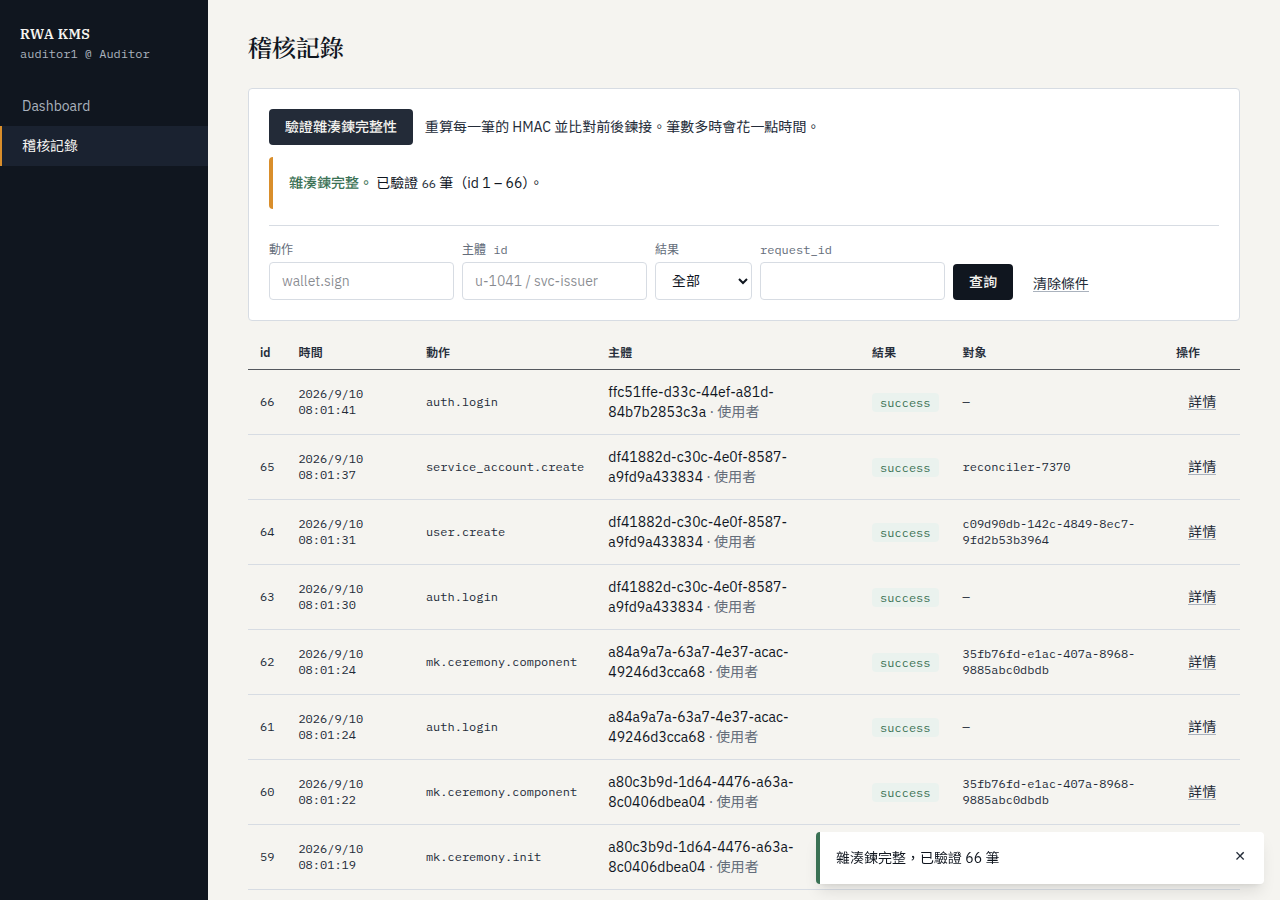Click user.create action cell
This screenshot has width=1280, height=900.
point(465,532)
